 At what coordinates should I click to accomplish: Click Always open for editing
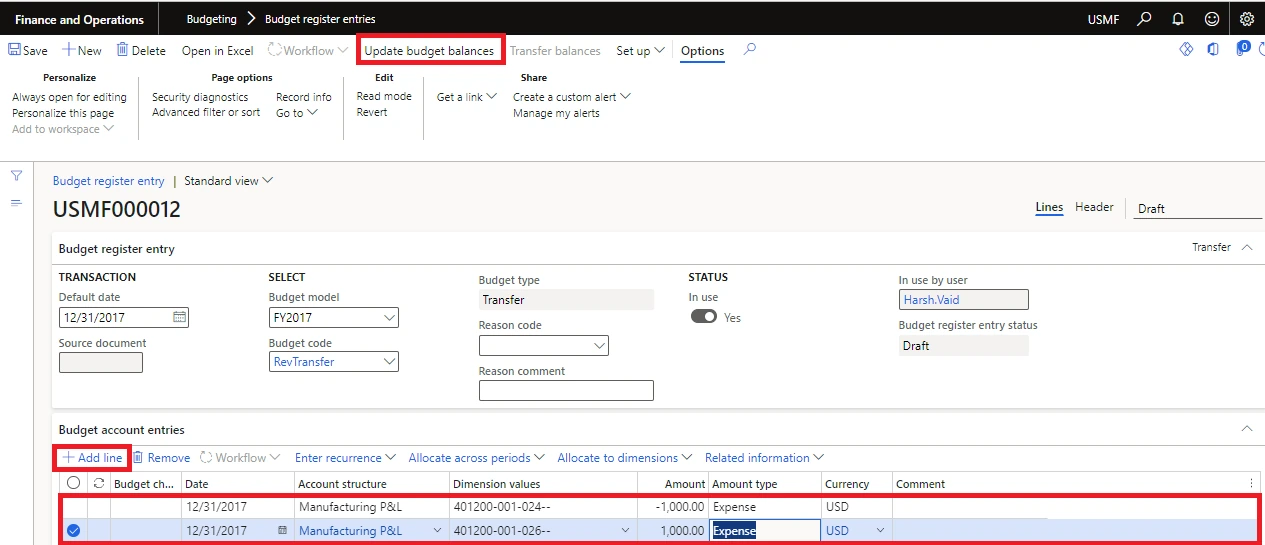[x=69, y=97]
